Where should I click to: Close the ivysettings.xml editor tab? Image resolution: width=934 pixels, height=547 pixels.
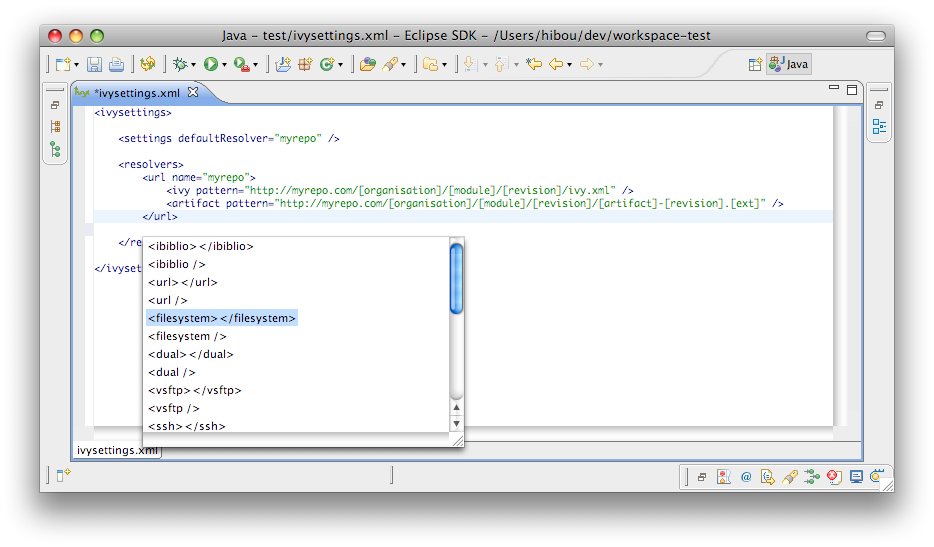(x=194, y=92)
